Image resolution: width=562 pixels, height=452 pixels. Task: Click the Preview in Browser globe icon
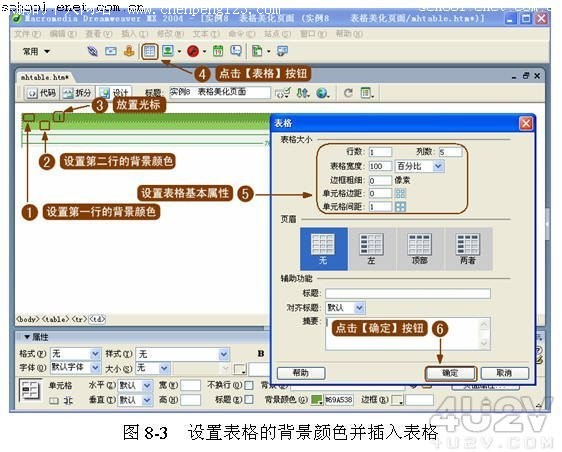(x=322, y=93)
